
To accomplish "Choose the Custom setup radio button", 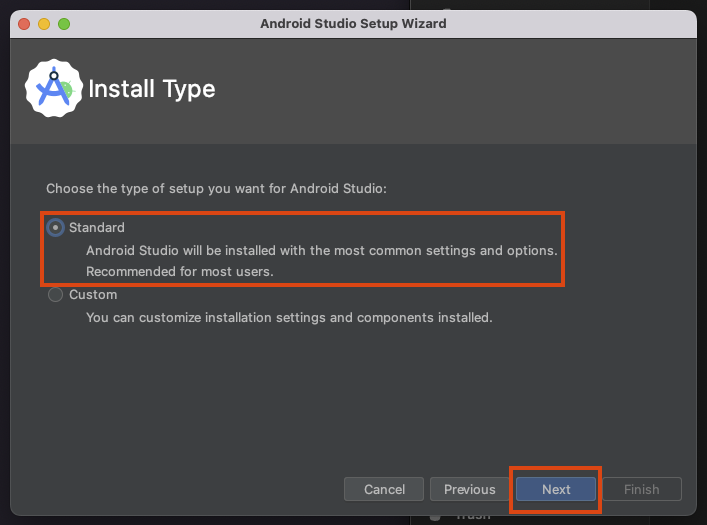I will point(55,295).
